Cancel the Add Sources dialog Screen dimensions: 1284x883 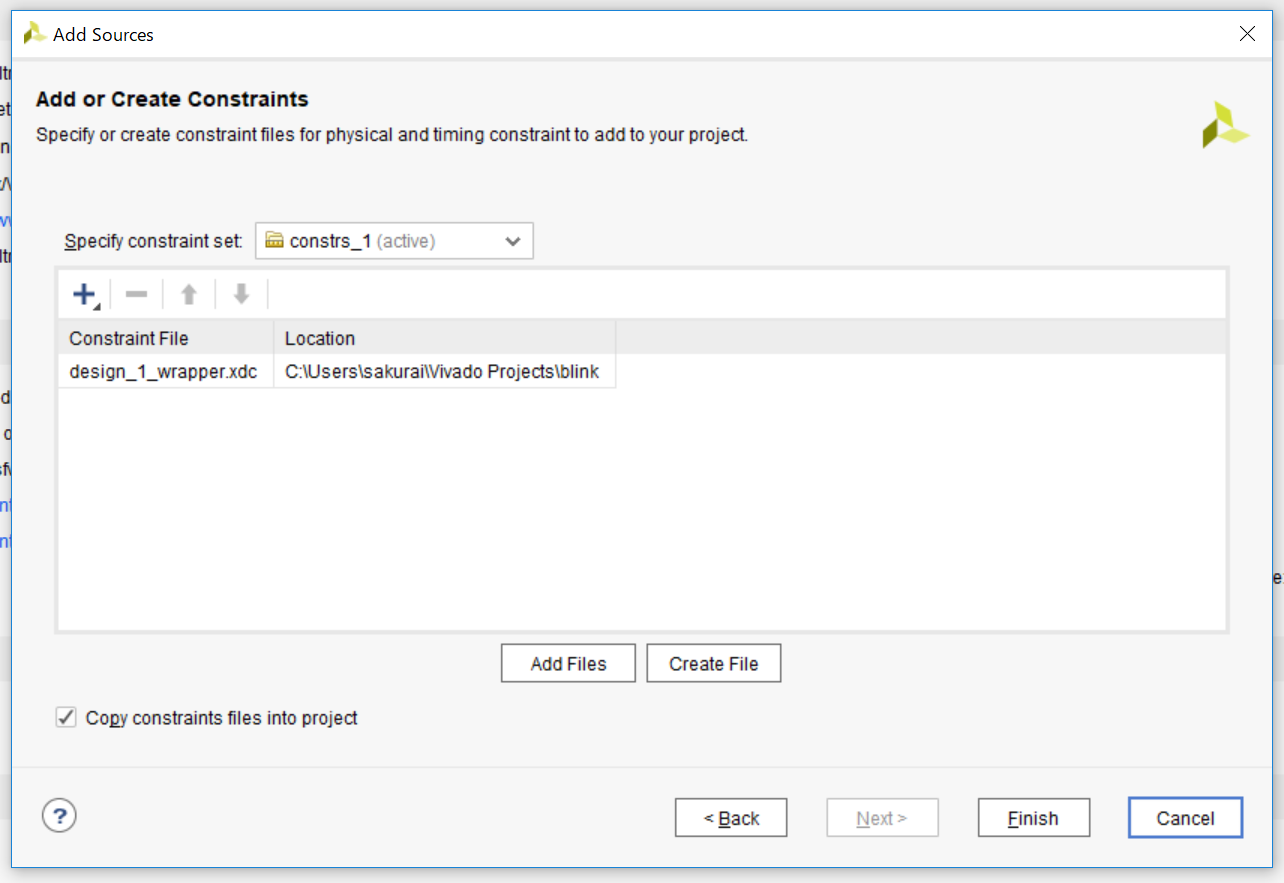point(1185,818)
